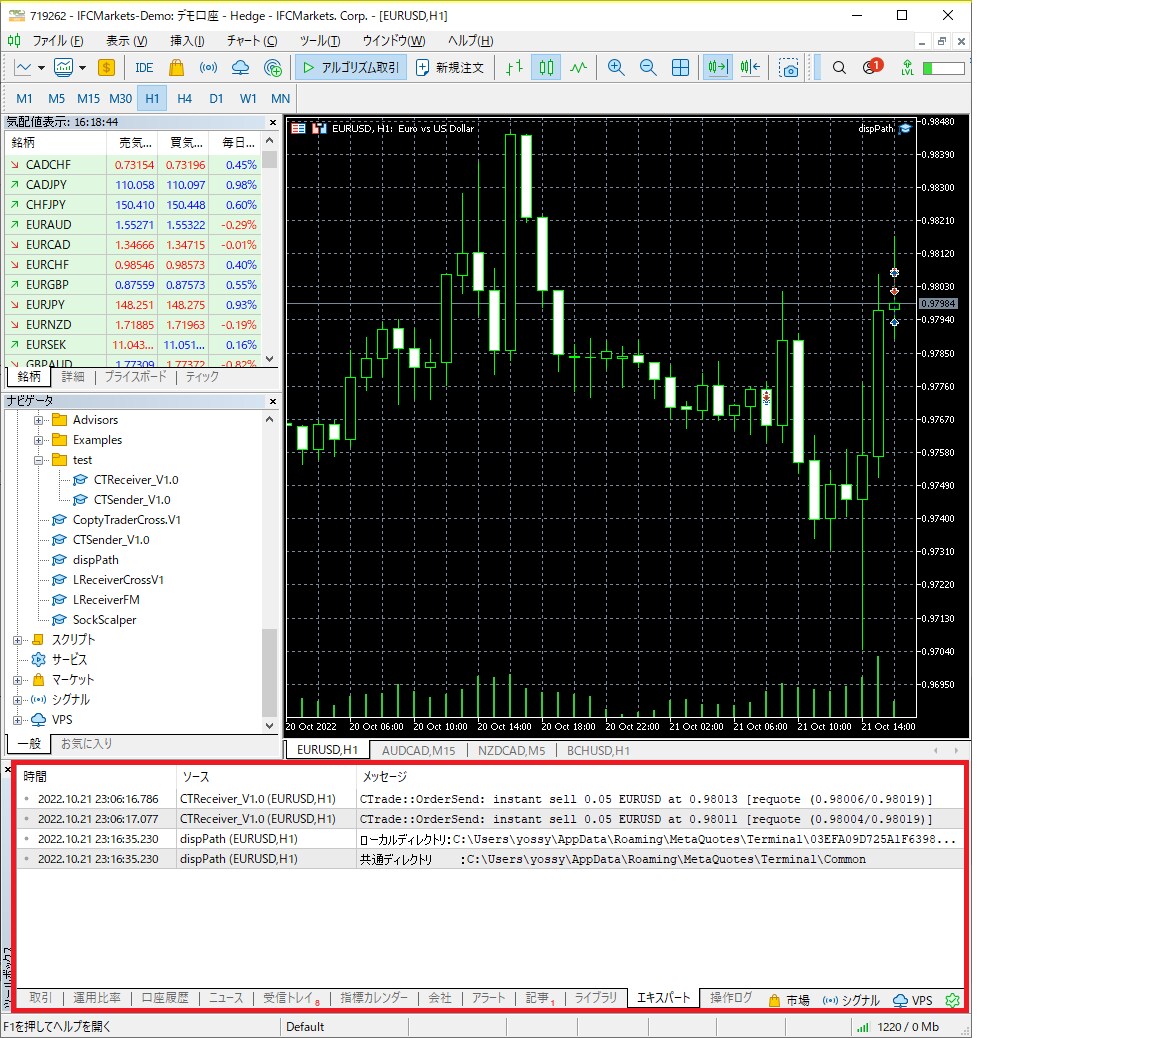The width and height of the screenshot is (1152, 1038).
Task: Click the zoom out magnifier icon
Action: coord(648,68)
